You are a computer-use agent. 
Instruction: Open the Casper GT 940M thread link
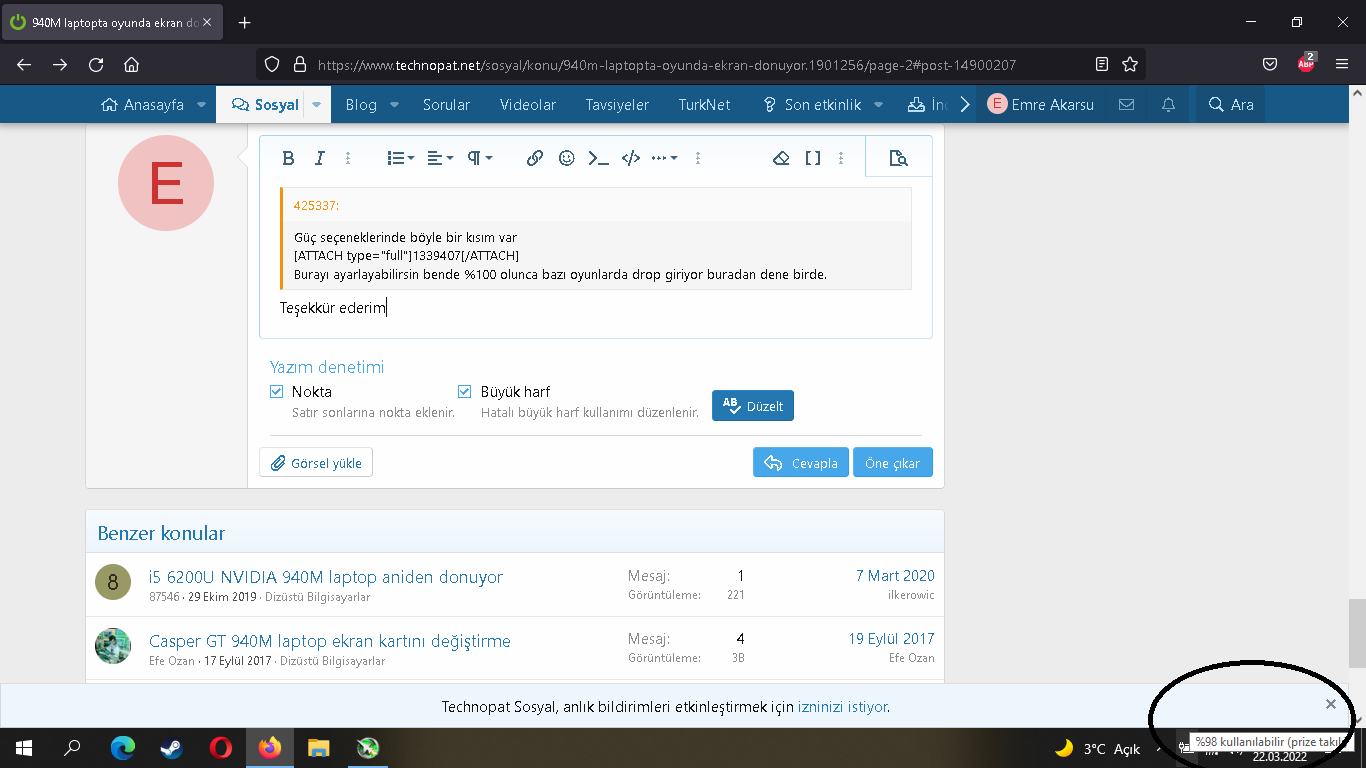point(330,641)
